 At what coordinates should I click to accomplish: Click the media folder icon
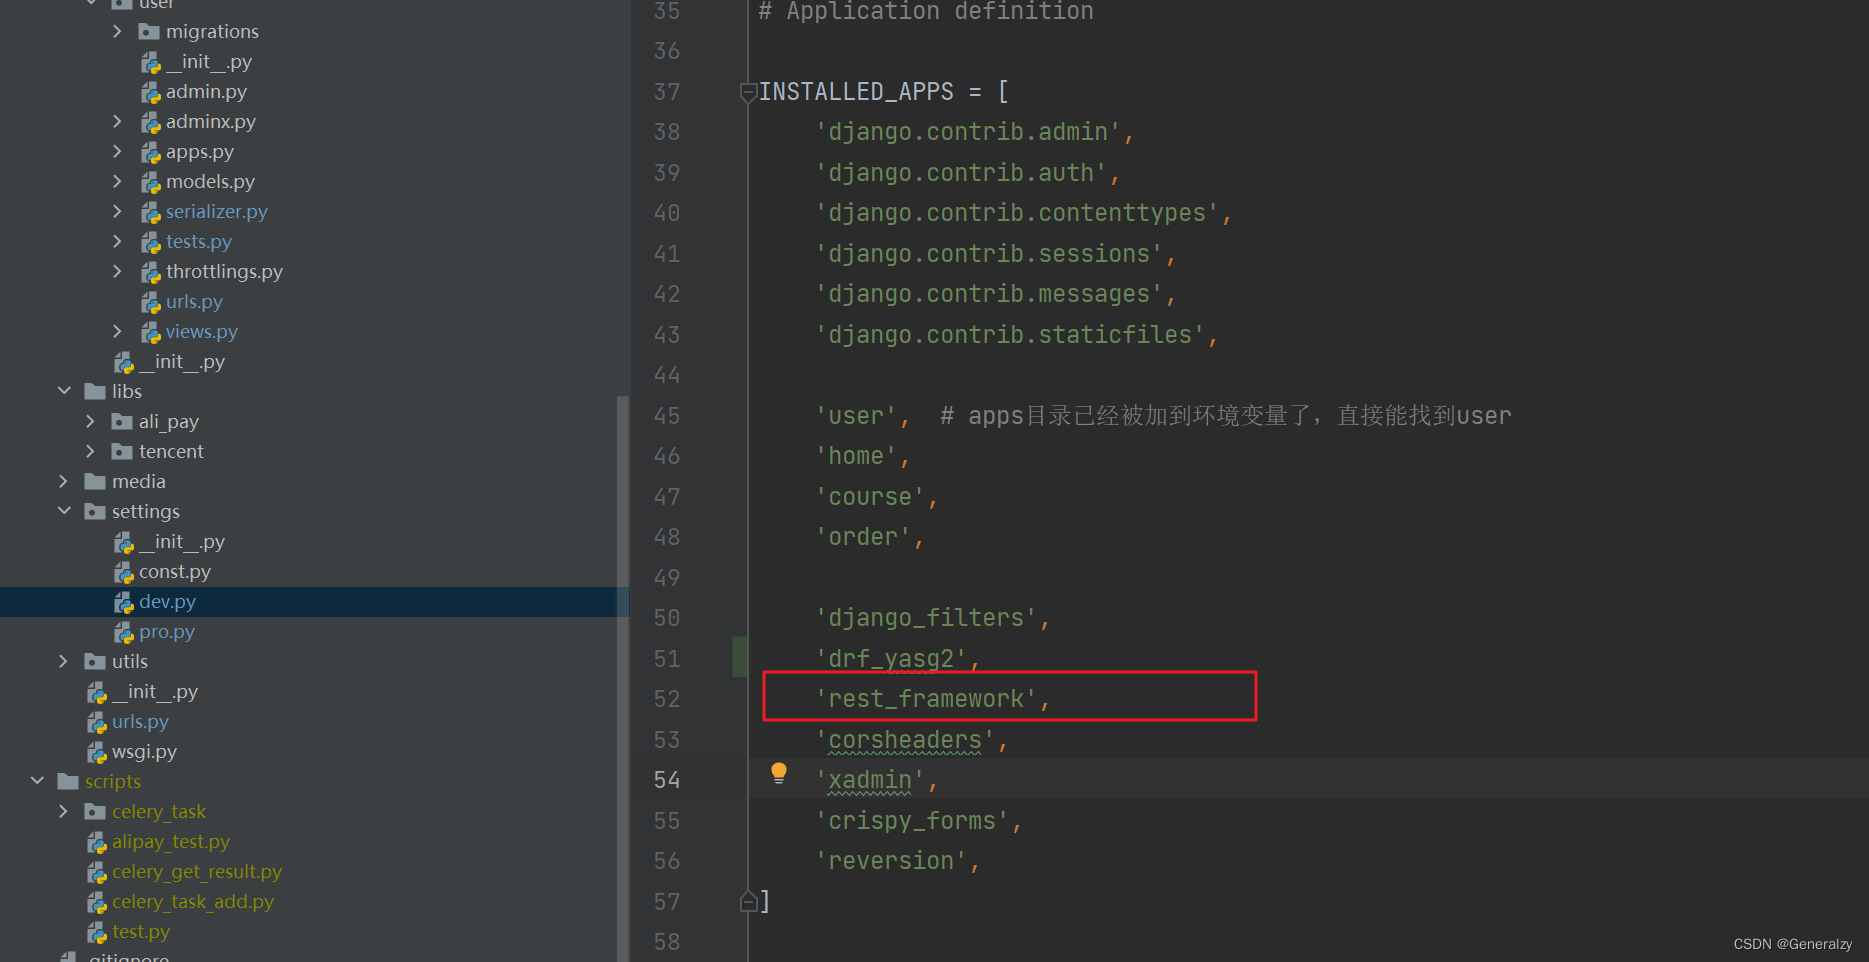[x=95, y=482]
